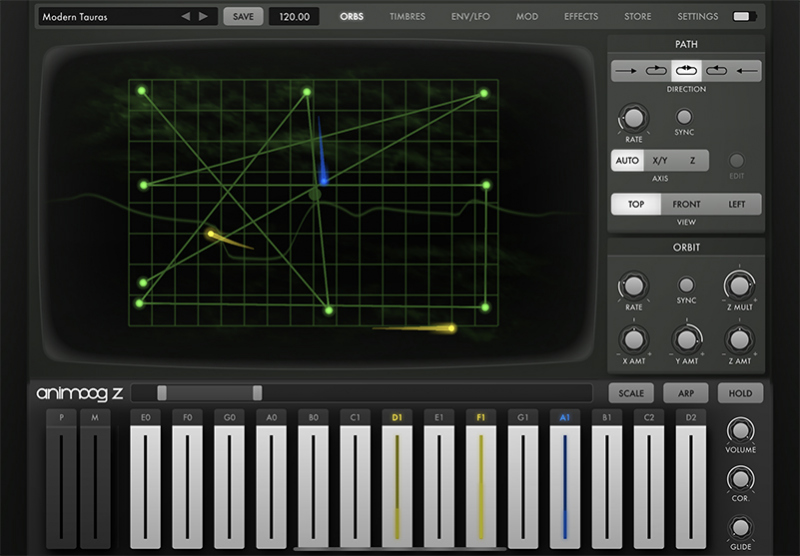This screenshot has width=800, height=556.
Task: Click the previous preset arrow
Action: click(x=185, y=17)
